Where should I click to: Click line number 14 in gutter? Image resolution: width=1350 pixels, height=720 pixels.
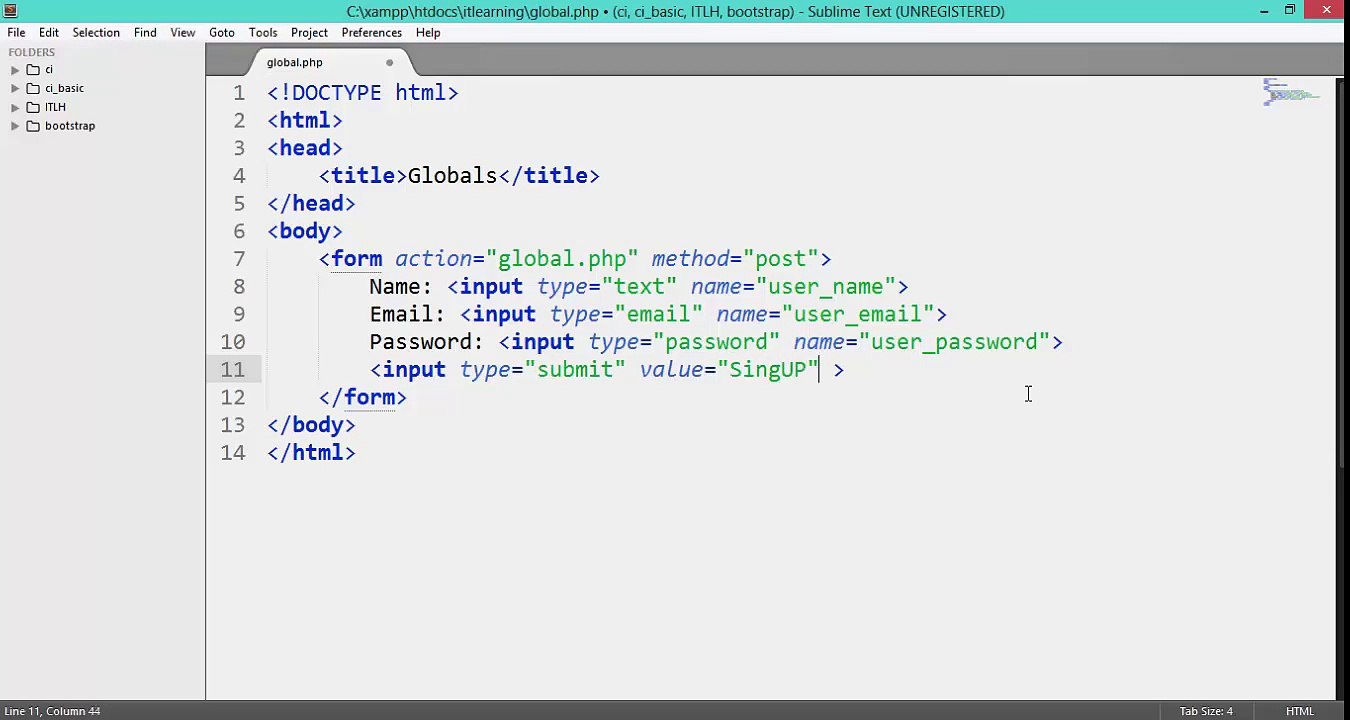tap(232, 453)
